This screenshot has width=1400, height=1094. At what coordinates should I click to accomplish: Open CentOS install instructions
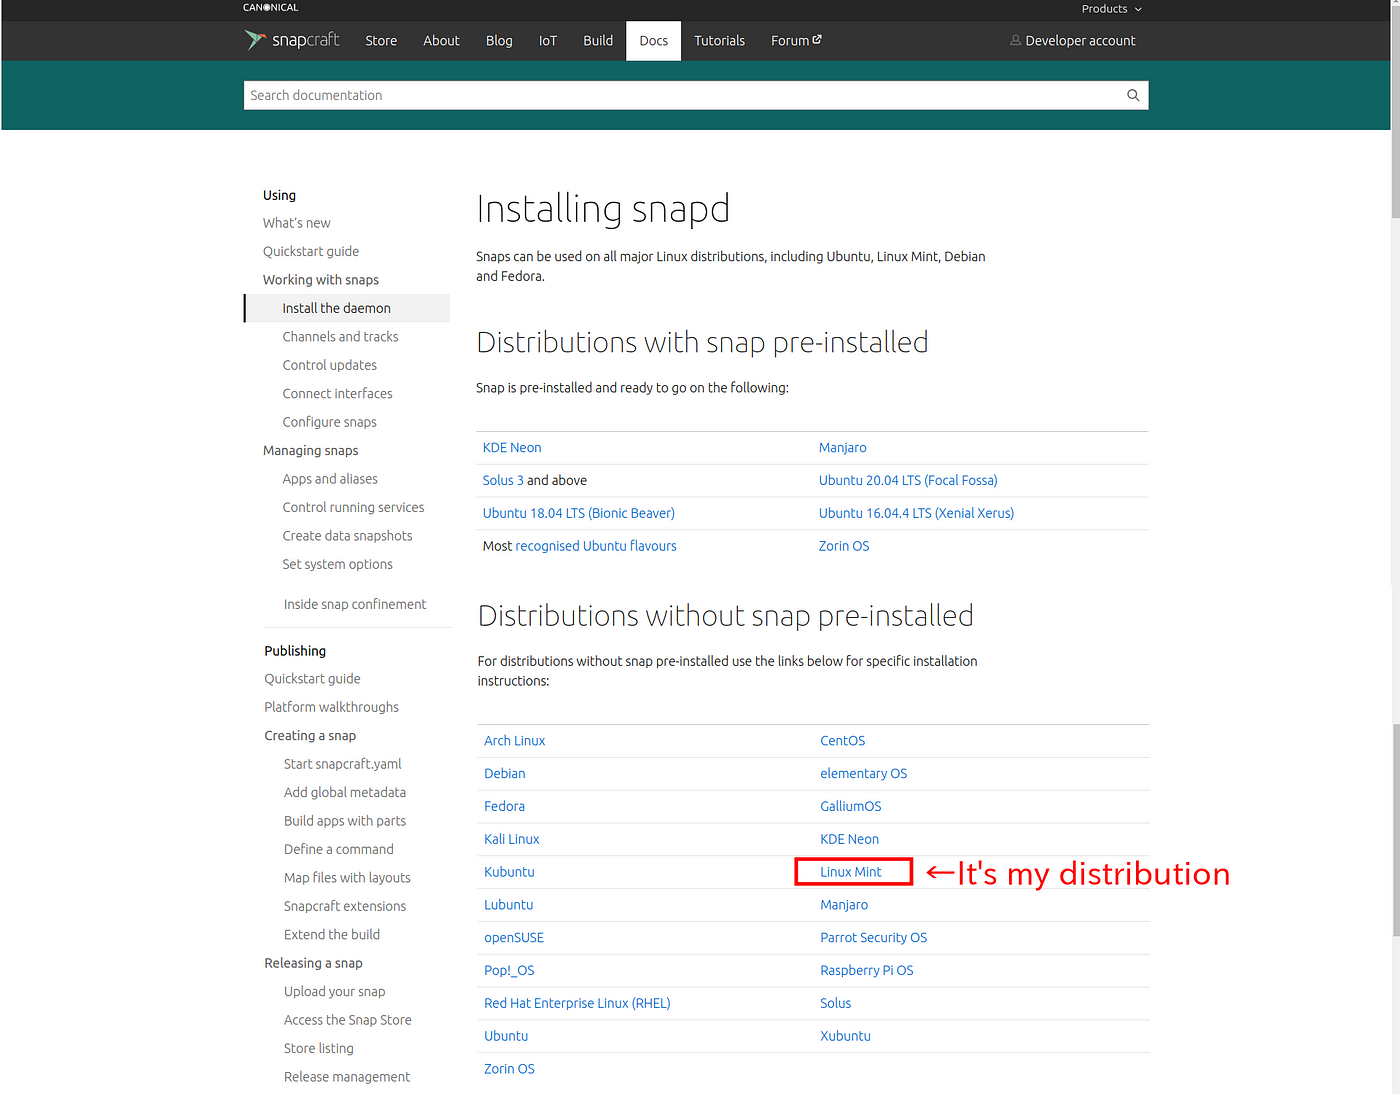[842, 741]
